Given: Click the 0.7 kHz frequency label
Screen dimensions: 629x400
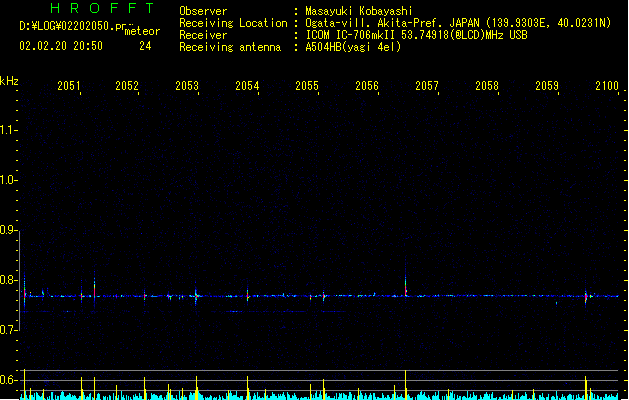Looking at the screenshot, I should click(8, 330).
